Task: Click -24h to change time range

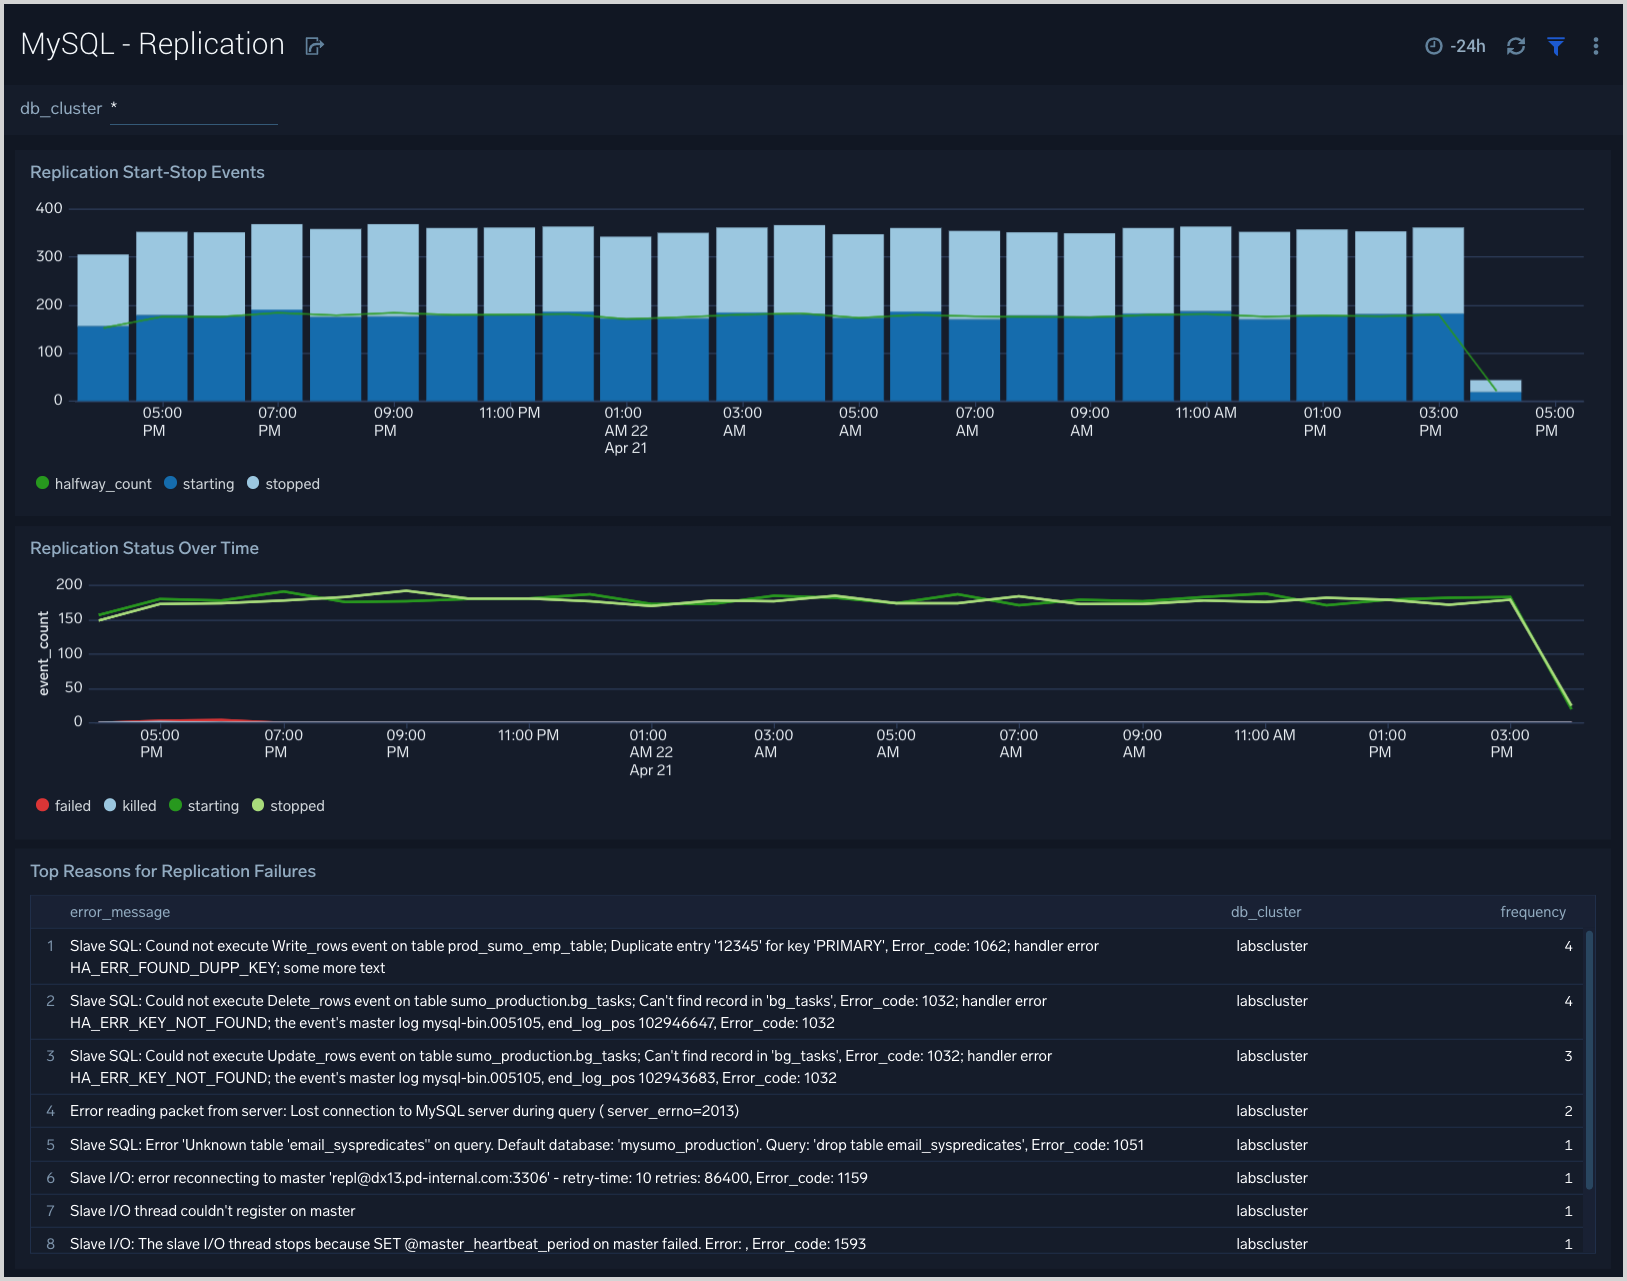Action: pos(1468,45)
